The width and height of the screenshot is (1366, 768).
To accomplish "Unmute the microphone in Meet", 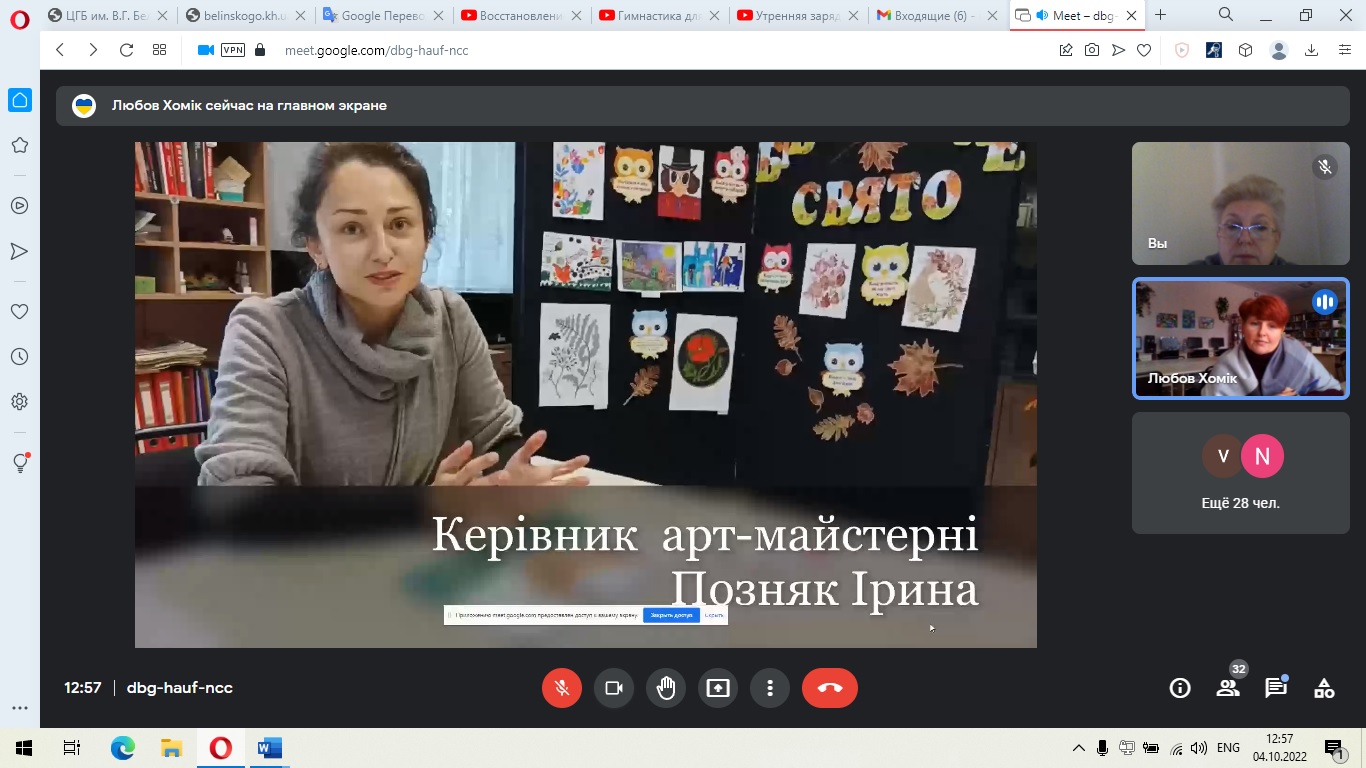I will tap(562, 688).
